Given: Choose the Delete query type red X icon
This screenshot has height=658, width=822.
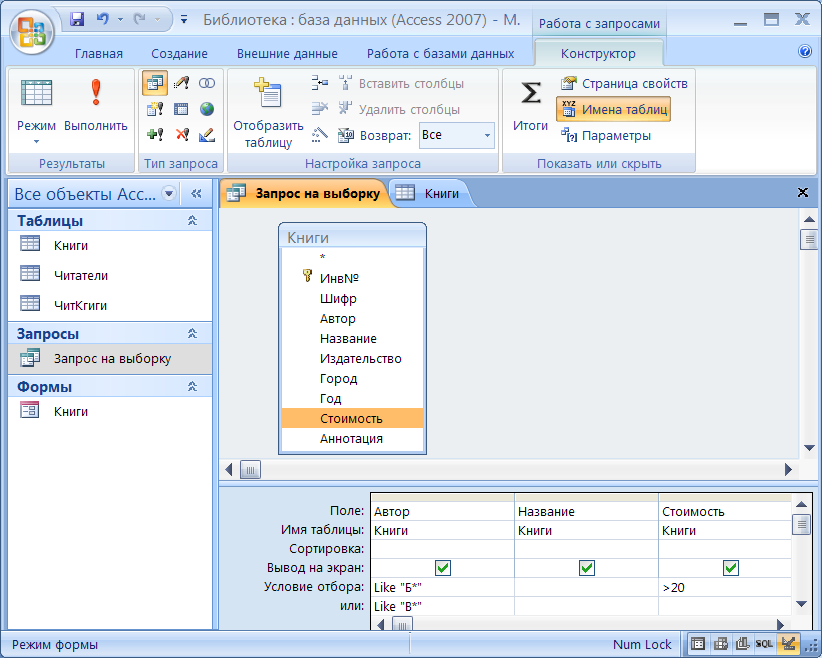Looking at the screenshot, I should coord(181,135).
